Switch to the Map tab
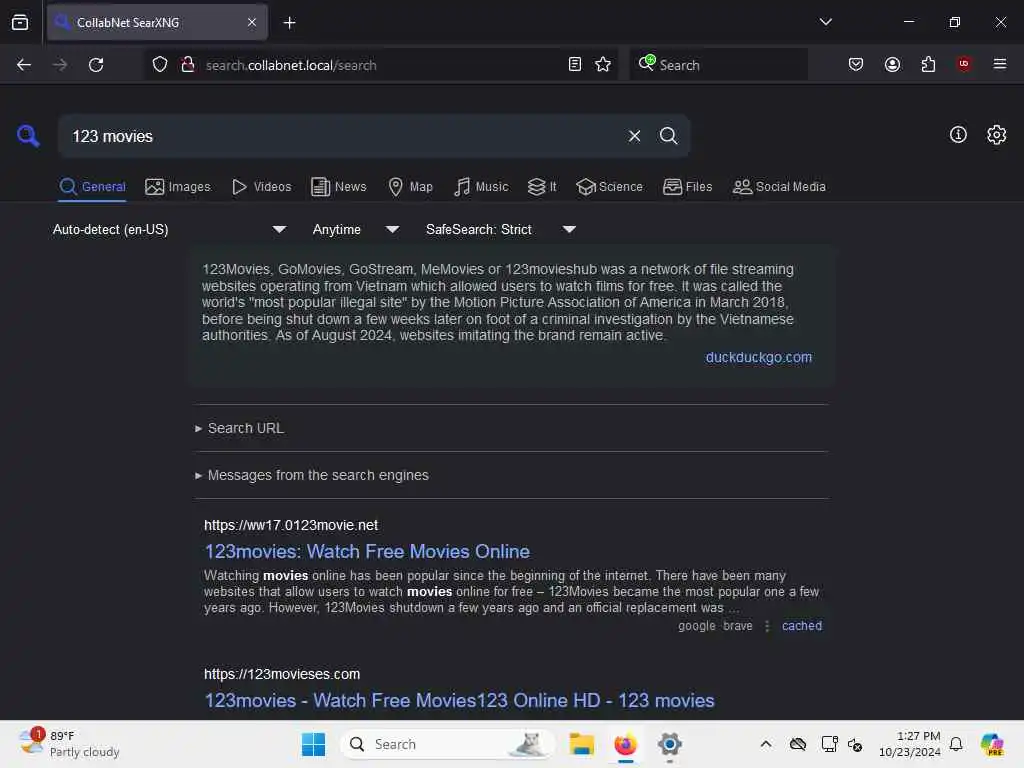The image size is (1024, 768). [x=411, y=187]
